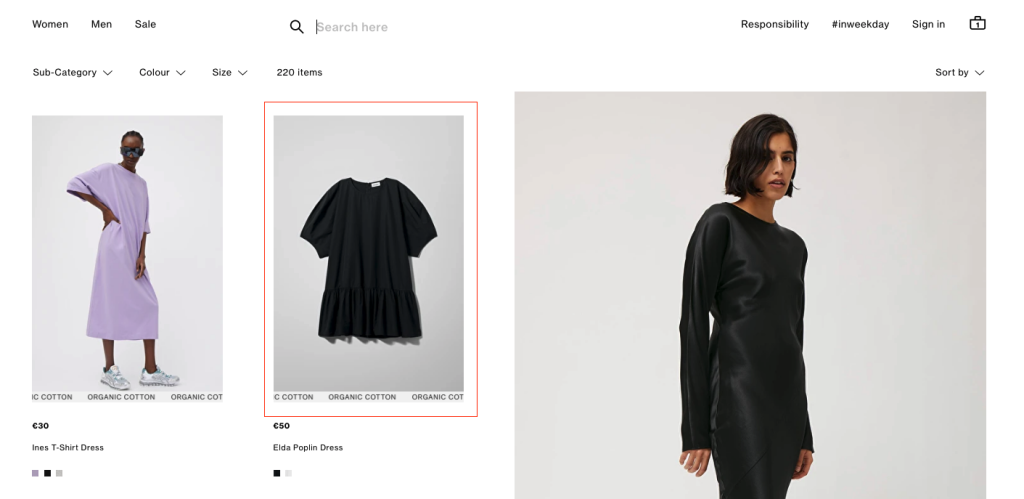Click the search magnifier icon
The image size is (1024, 499).
click(x=296, y=27)
